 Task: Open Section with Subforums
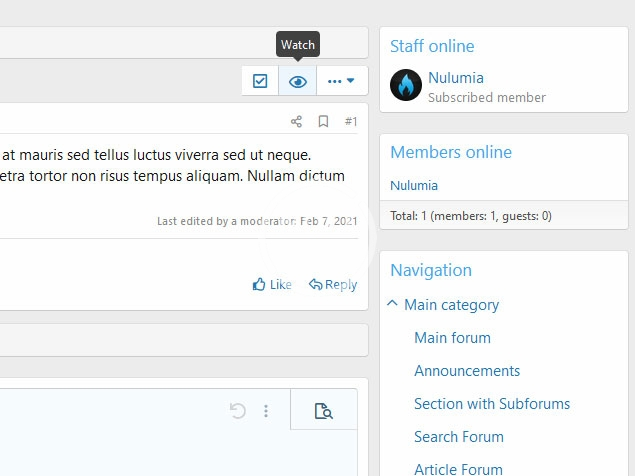492,404
